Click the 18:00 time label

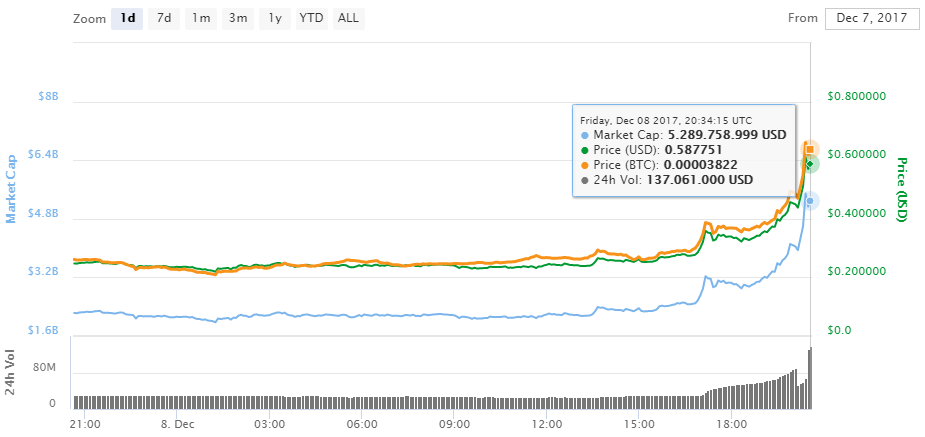coord(731,424)
